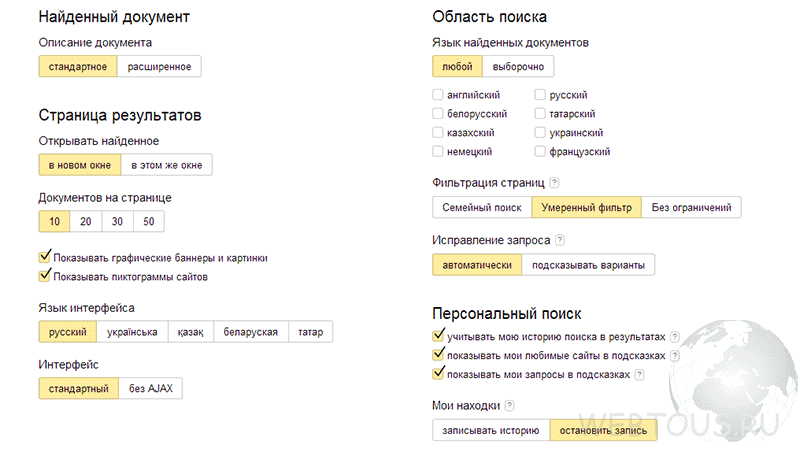Enable Семейный поиск filter
The width and height of the screenshot is (800, 452).
click(x=482, y=207)
